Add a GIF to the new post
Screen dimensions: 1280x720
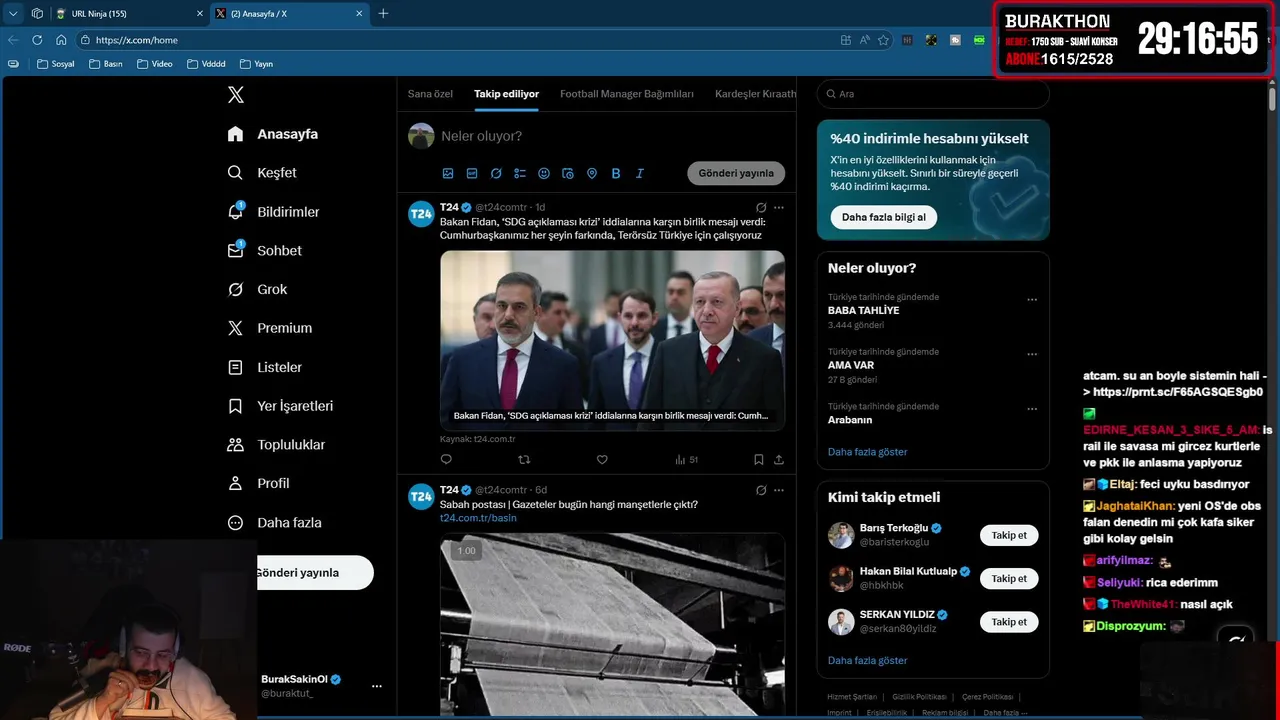(472, 173)
